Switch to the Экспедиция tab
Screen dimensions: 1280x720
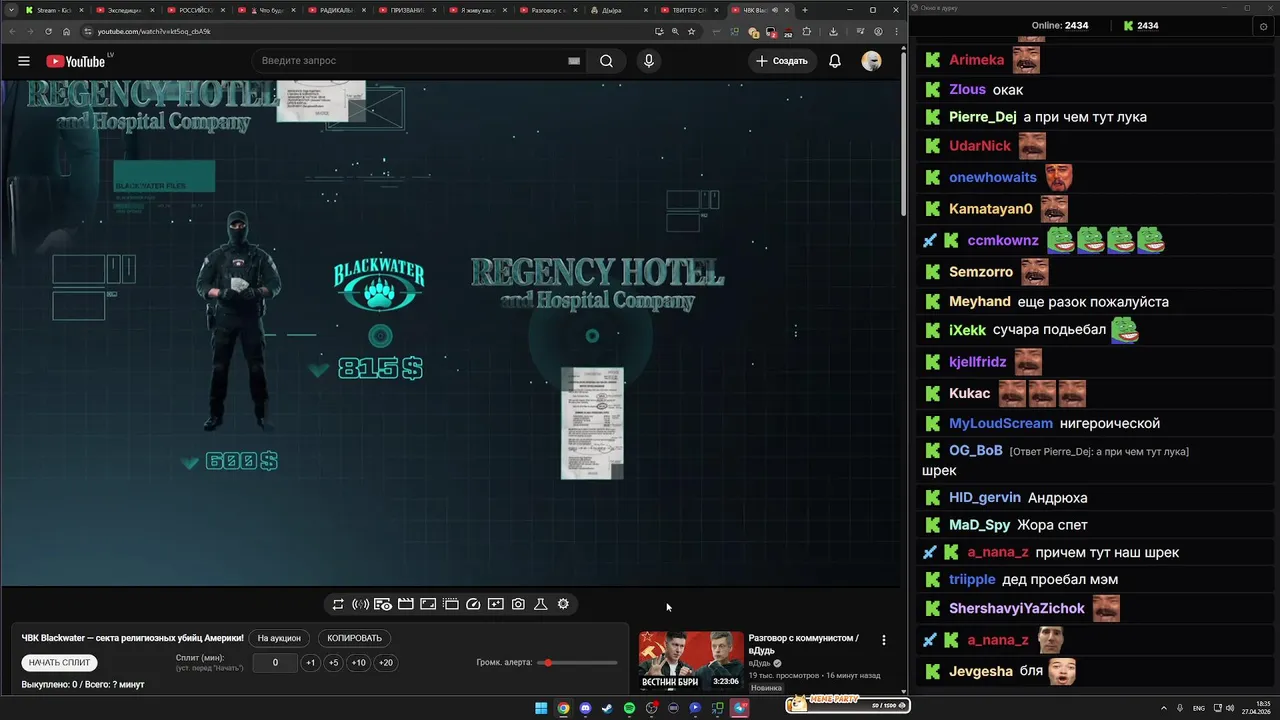(125, 10)
